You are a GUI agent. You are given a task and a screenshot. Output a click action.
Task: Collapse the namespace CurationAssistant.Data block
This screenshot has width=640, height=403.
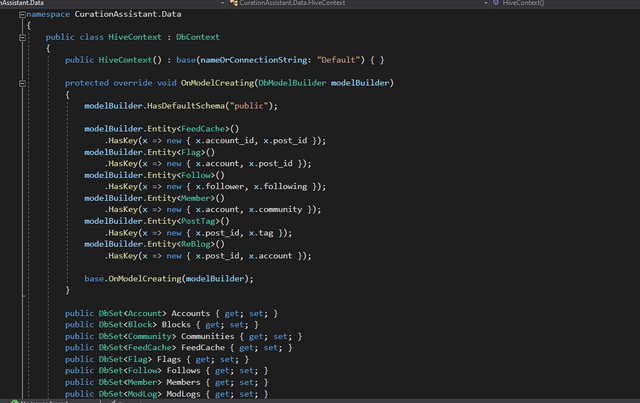pos(22,14)
